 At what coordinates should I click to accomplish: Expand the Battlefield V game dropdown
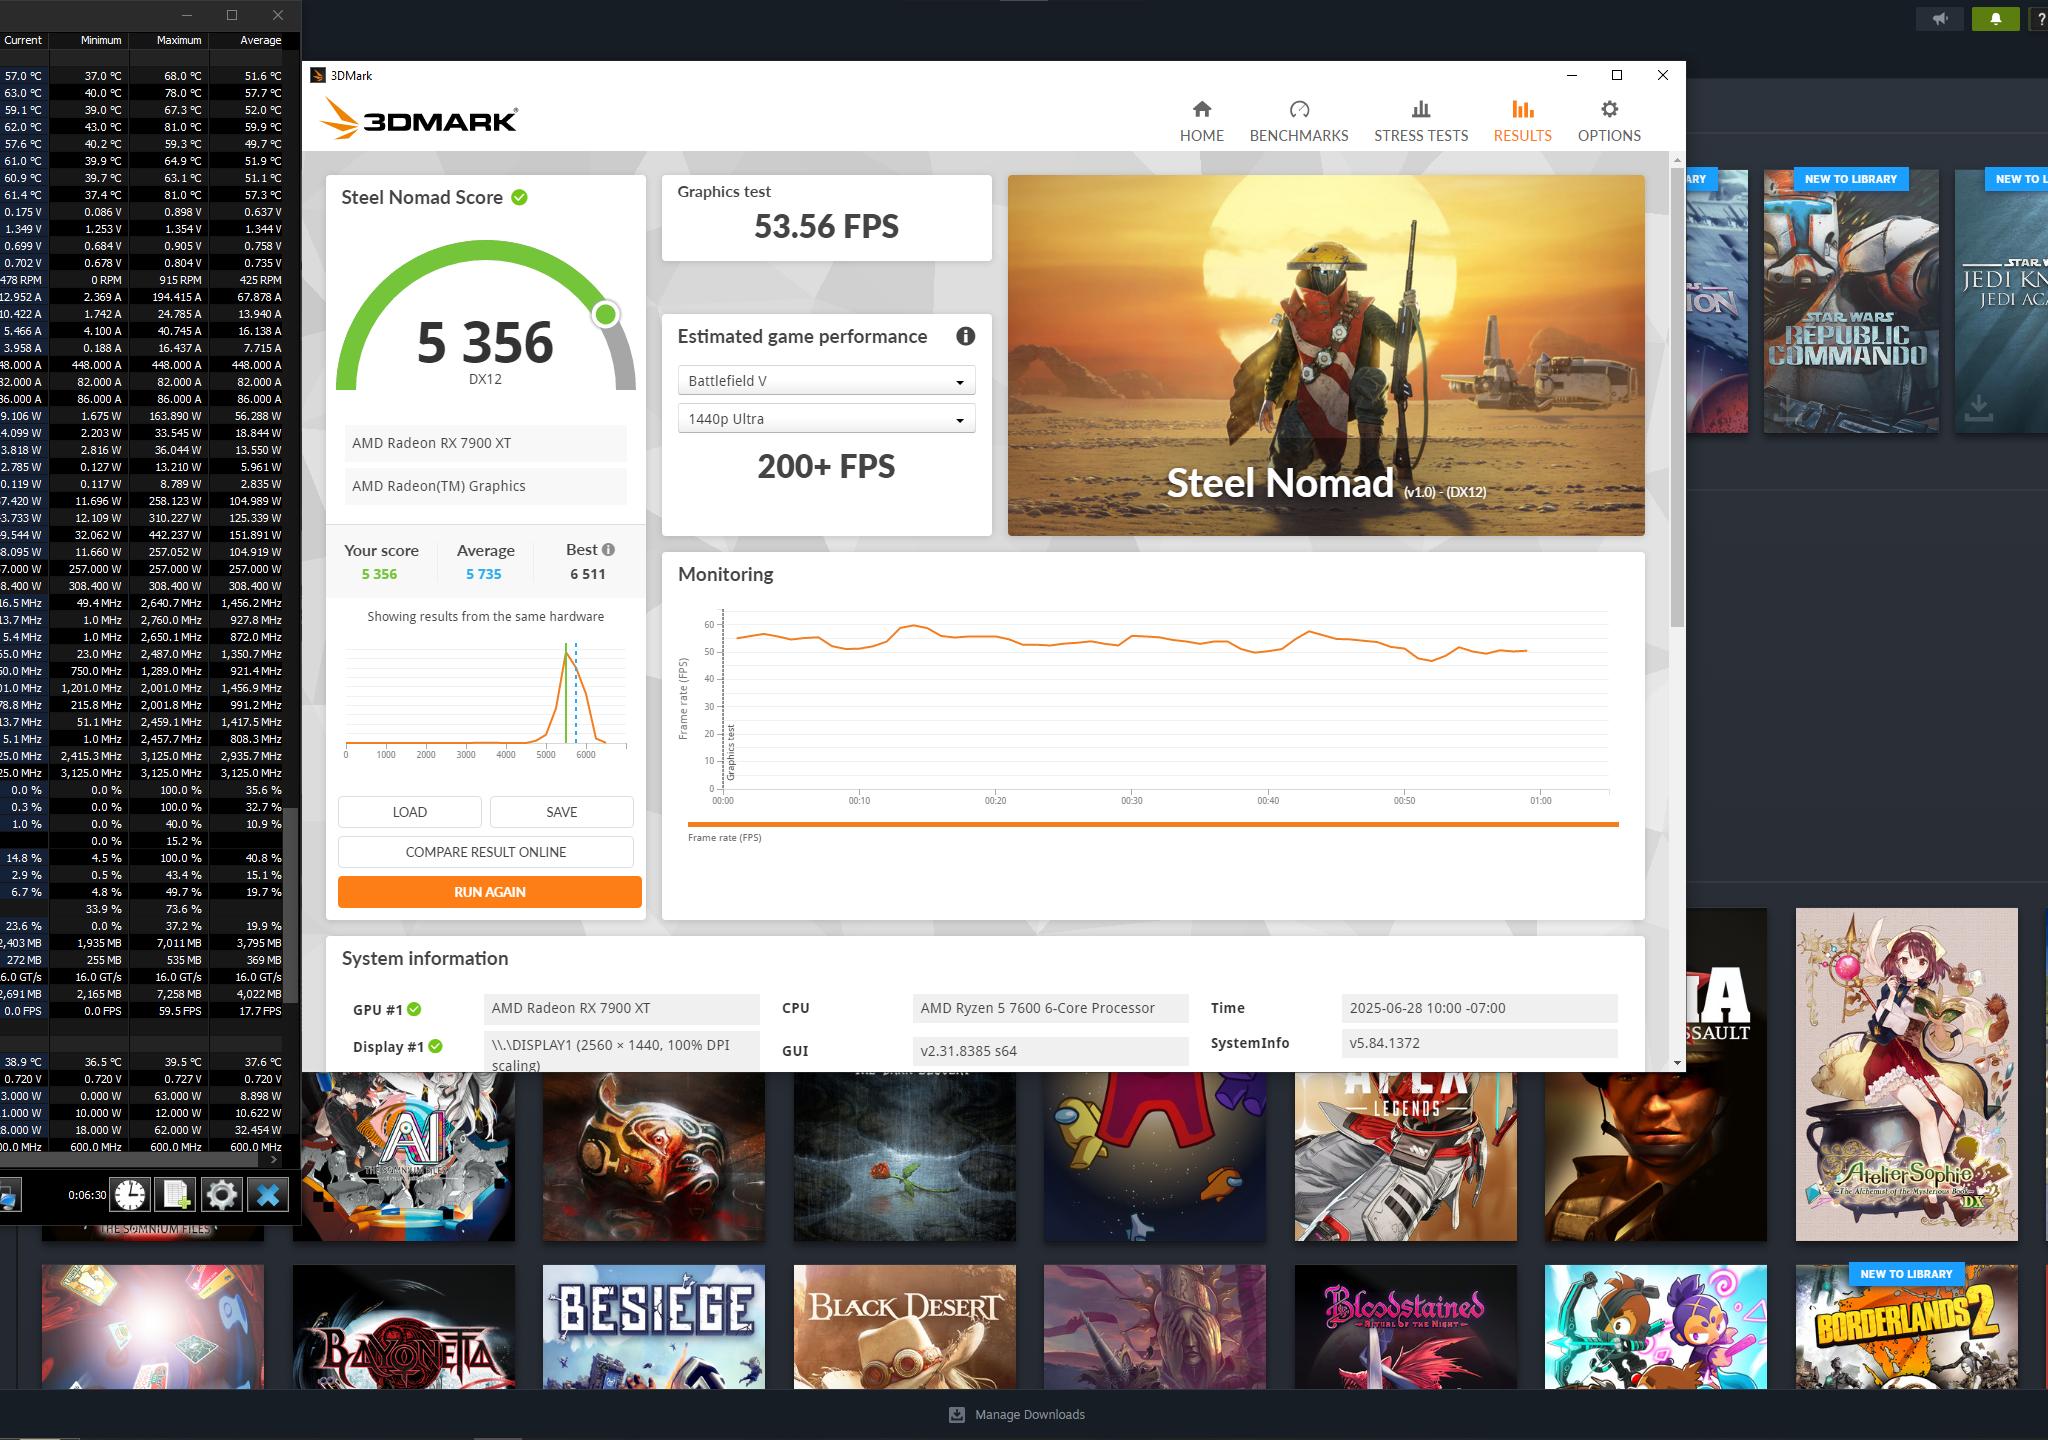coord(826,381)
